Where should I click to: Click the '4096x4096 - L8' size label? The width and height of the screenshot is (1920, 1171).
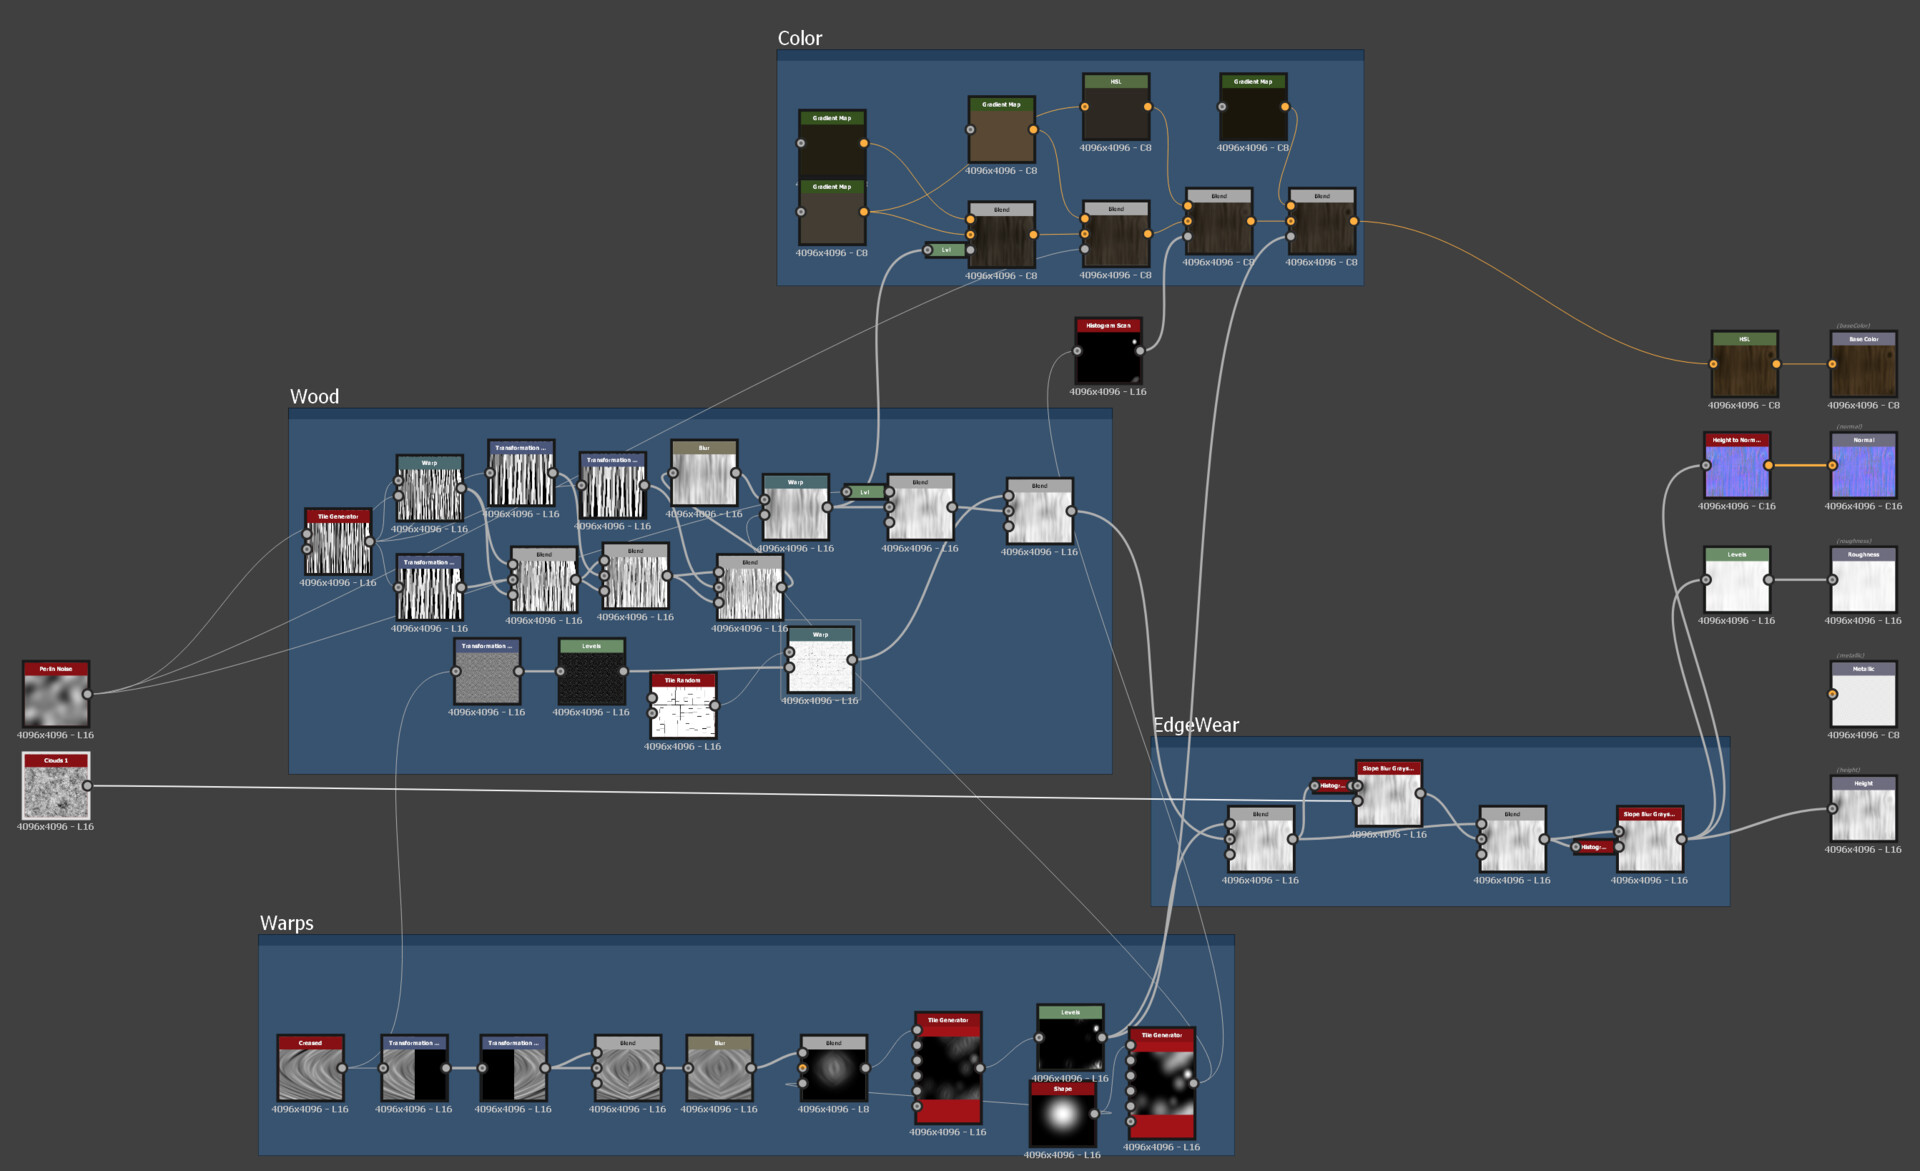833,1109
